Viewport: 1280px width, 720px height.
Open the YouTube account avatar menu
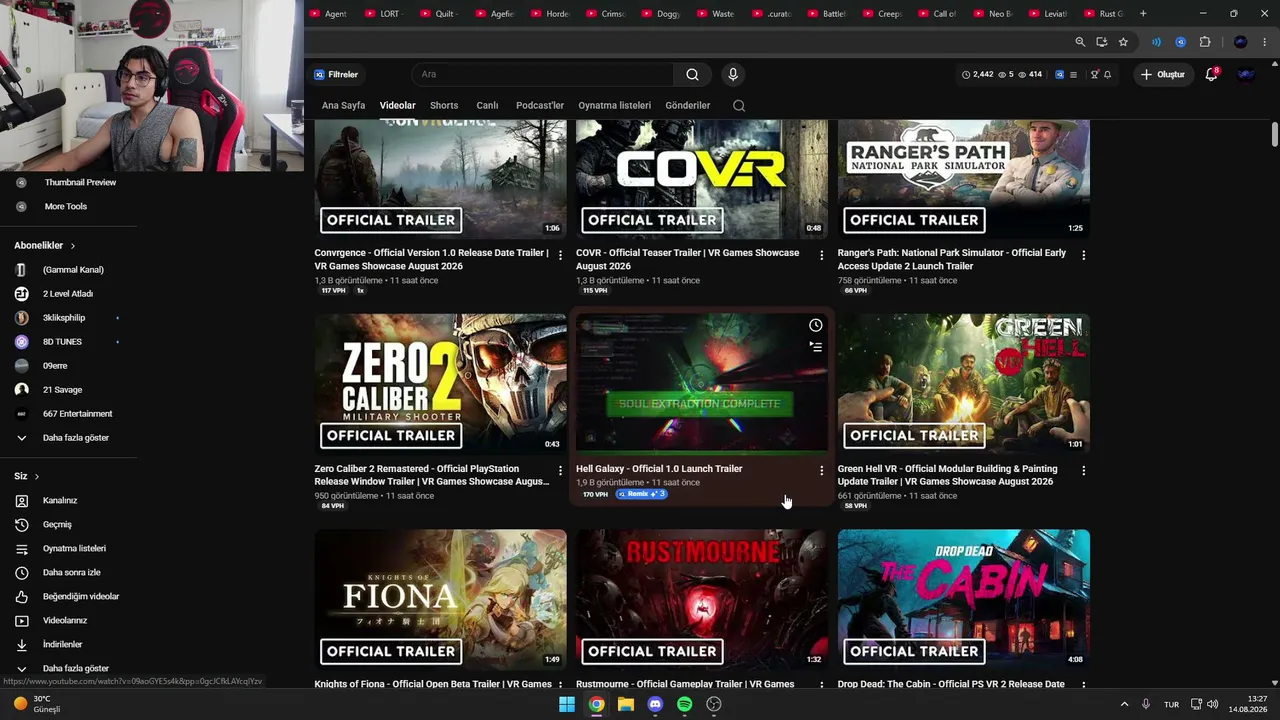1246,74
